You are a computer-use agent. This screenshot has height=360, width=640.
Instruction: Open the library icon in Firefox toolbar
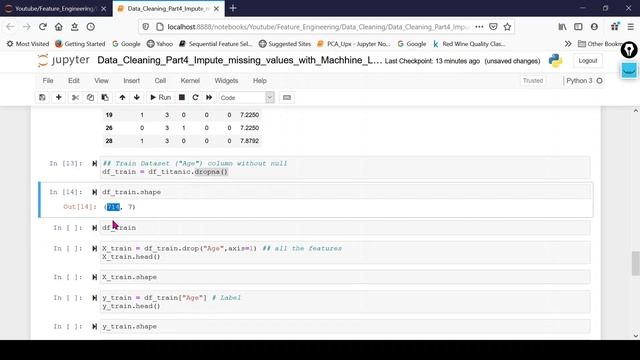click(562, 27)
